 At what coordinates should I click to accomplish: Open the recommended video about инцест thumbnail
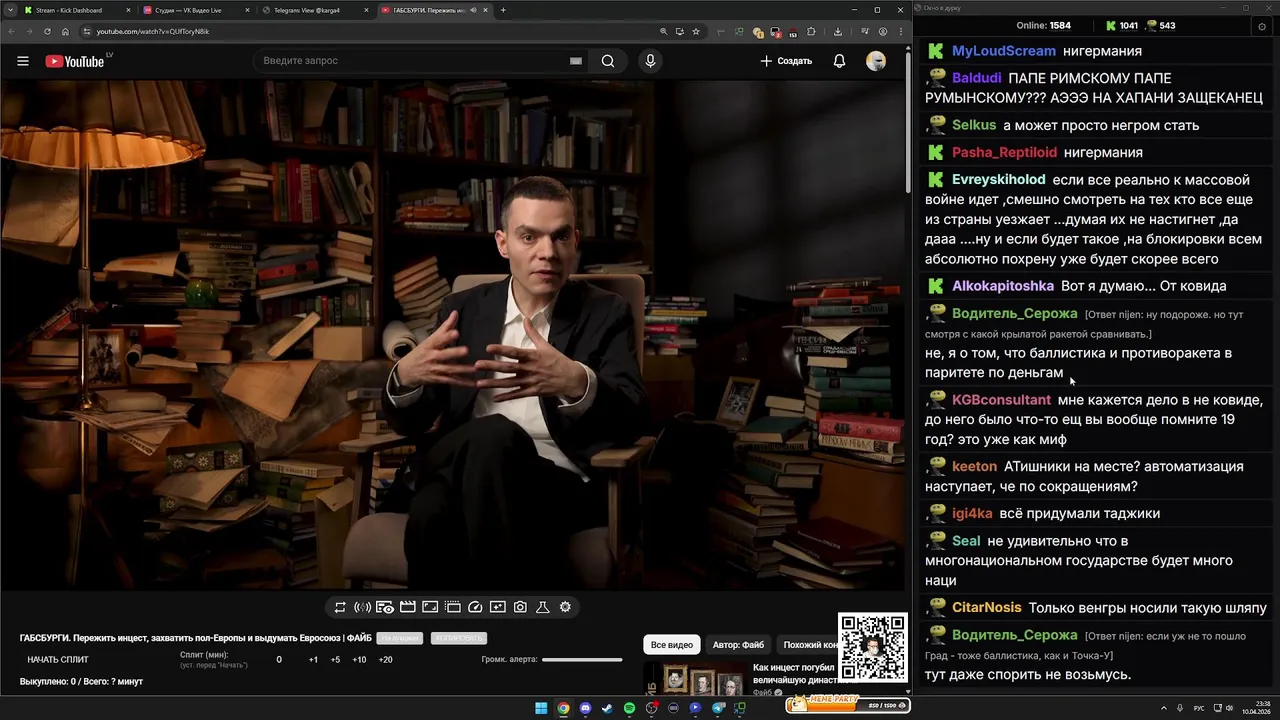point(696,678)
